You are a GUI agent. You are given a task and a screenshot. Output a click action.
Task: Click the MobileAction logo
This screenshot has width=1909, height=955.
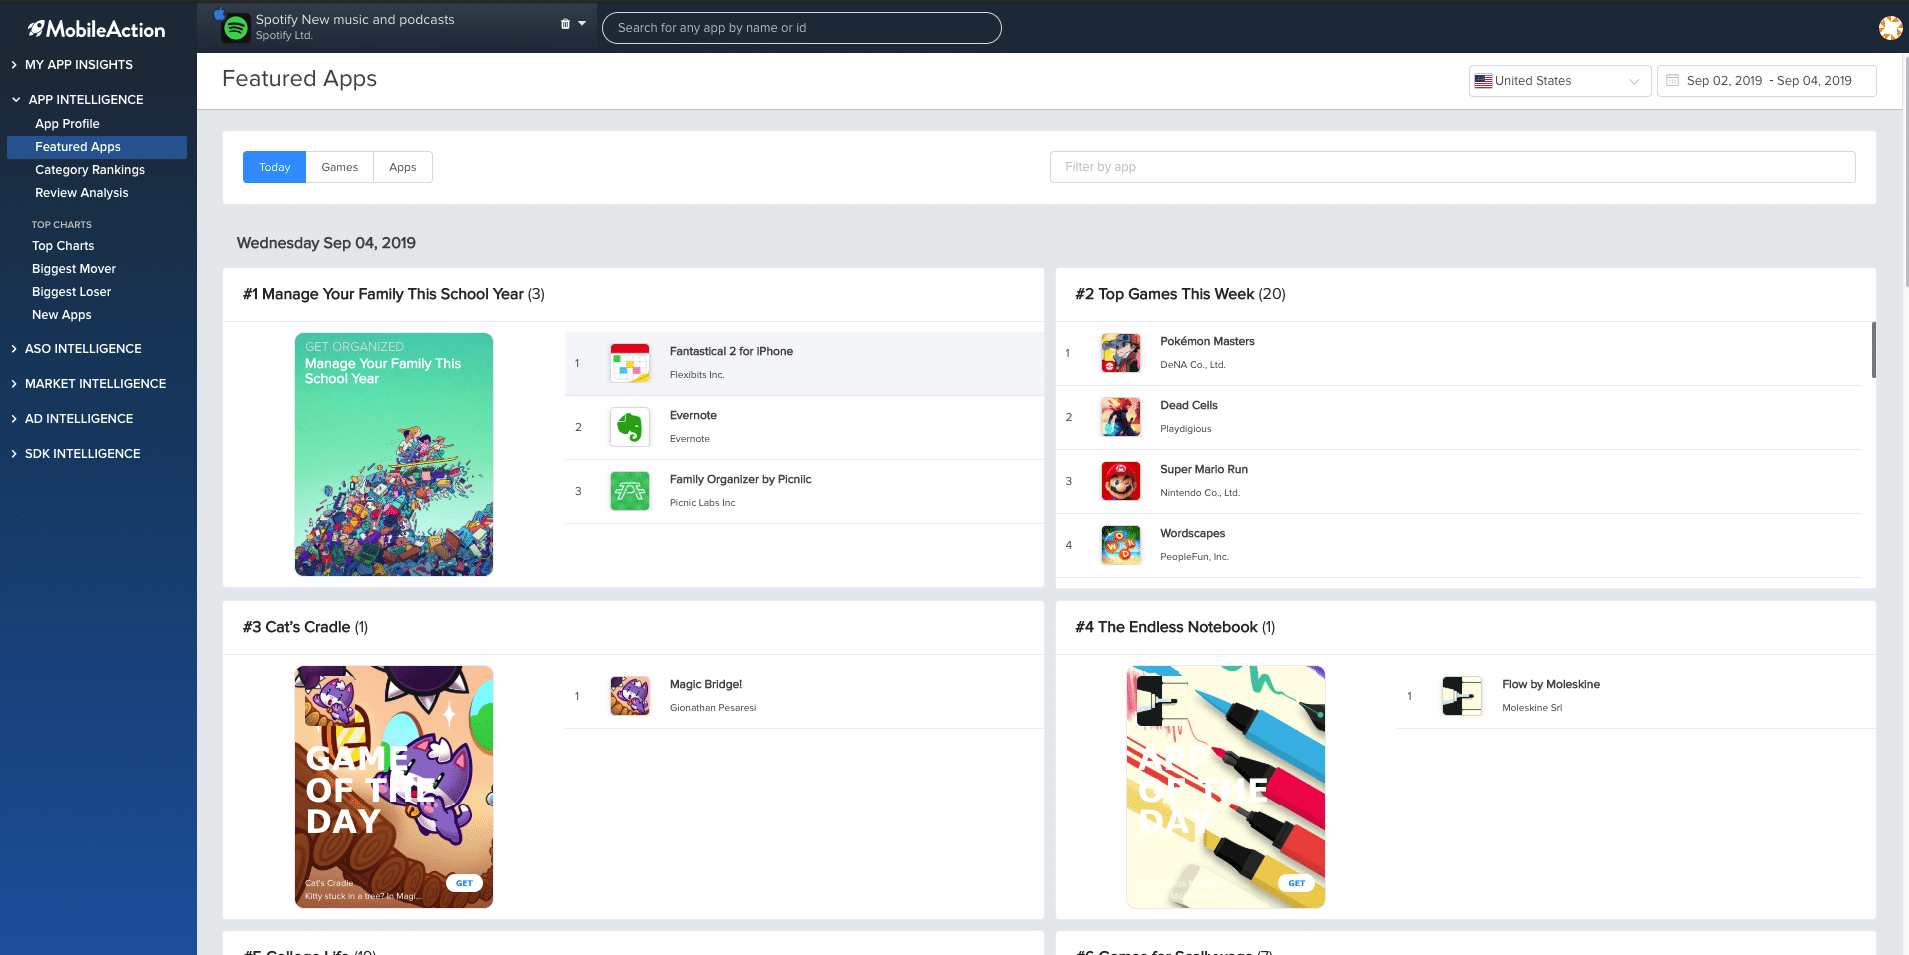pos(96,29)
